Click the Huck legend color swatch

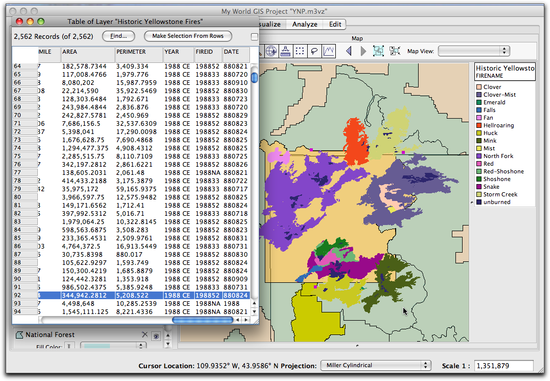[x=479, y=133]
